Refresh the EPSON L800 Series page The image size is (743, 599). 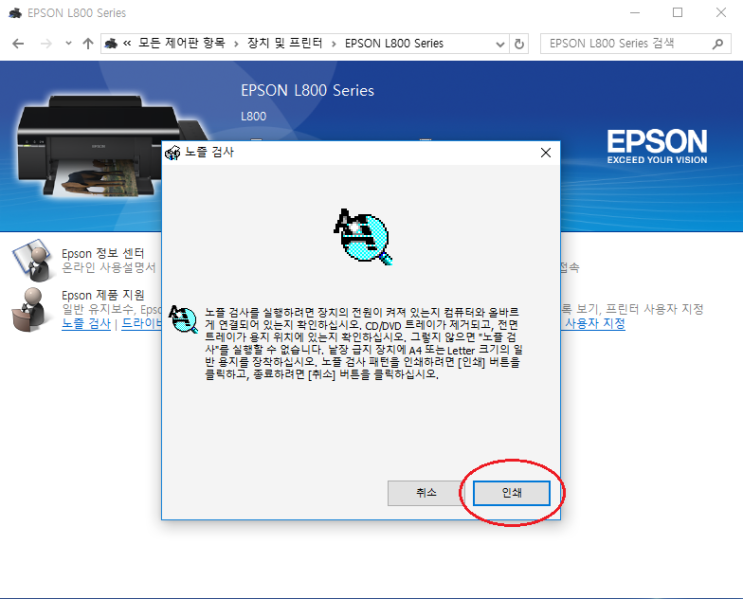[519, 44]
